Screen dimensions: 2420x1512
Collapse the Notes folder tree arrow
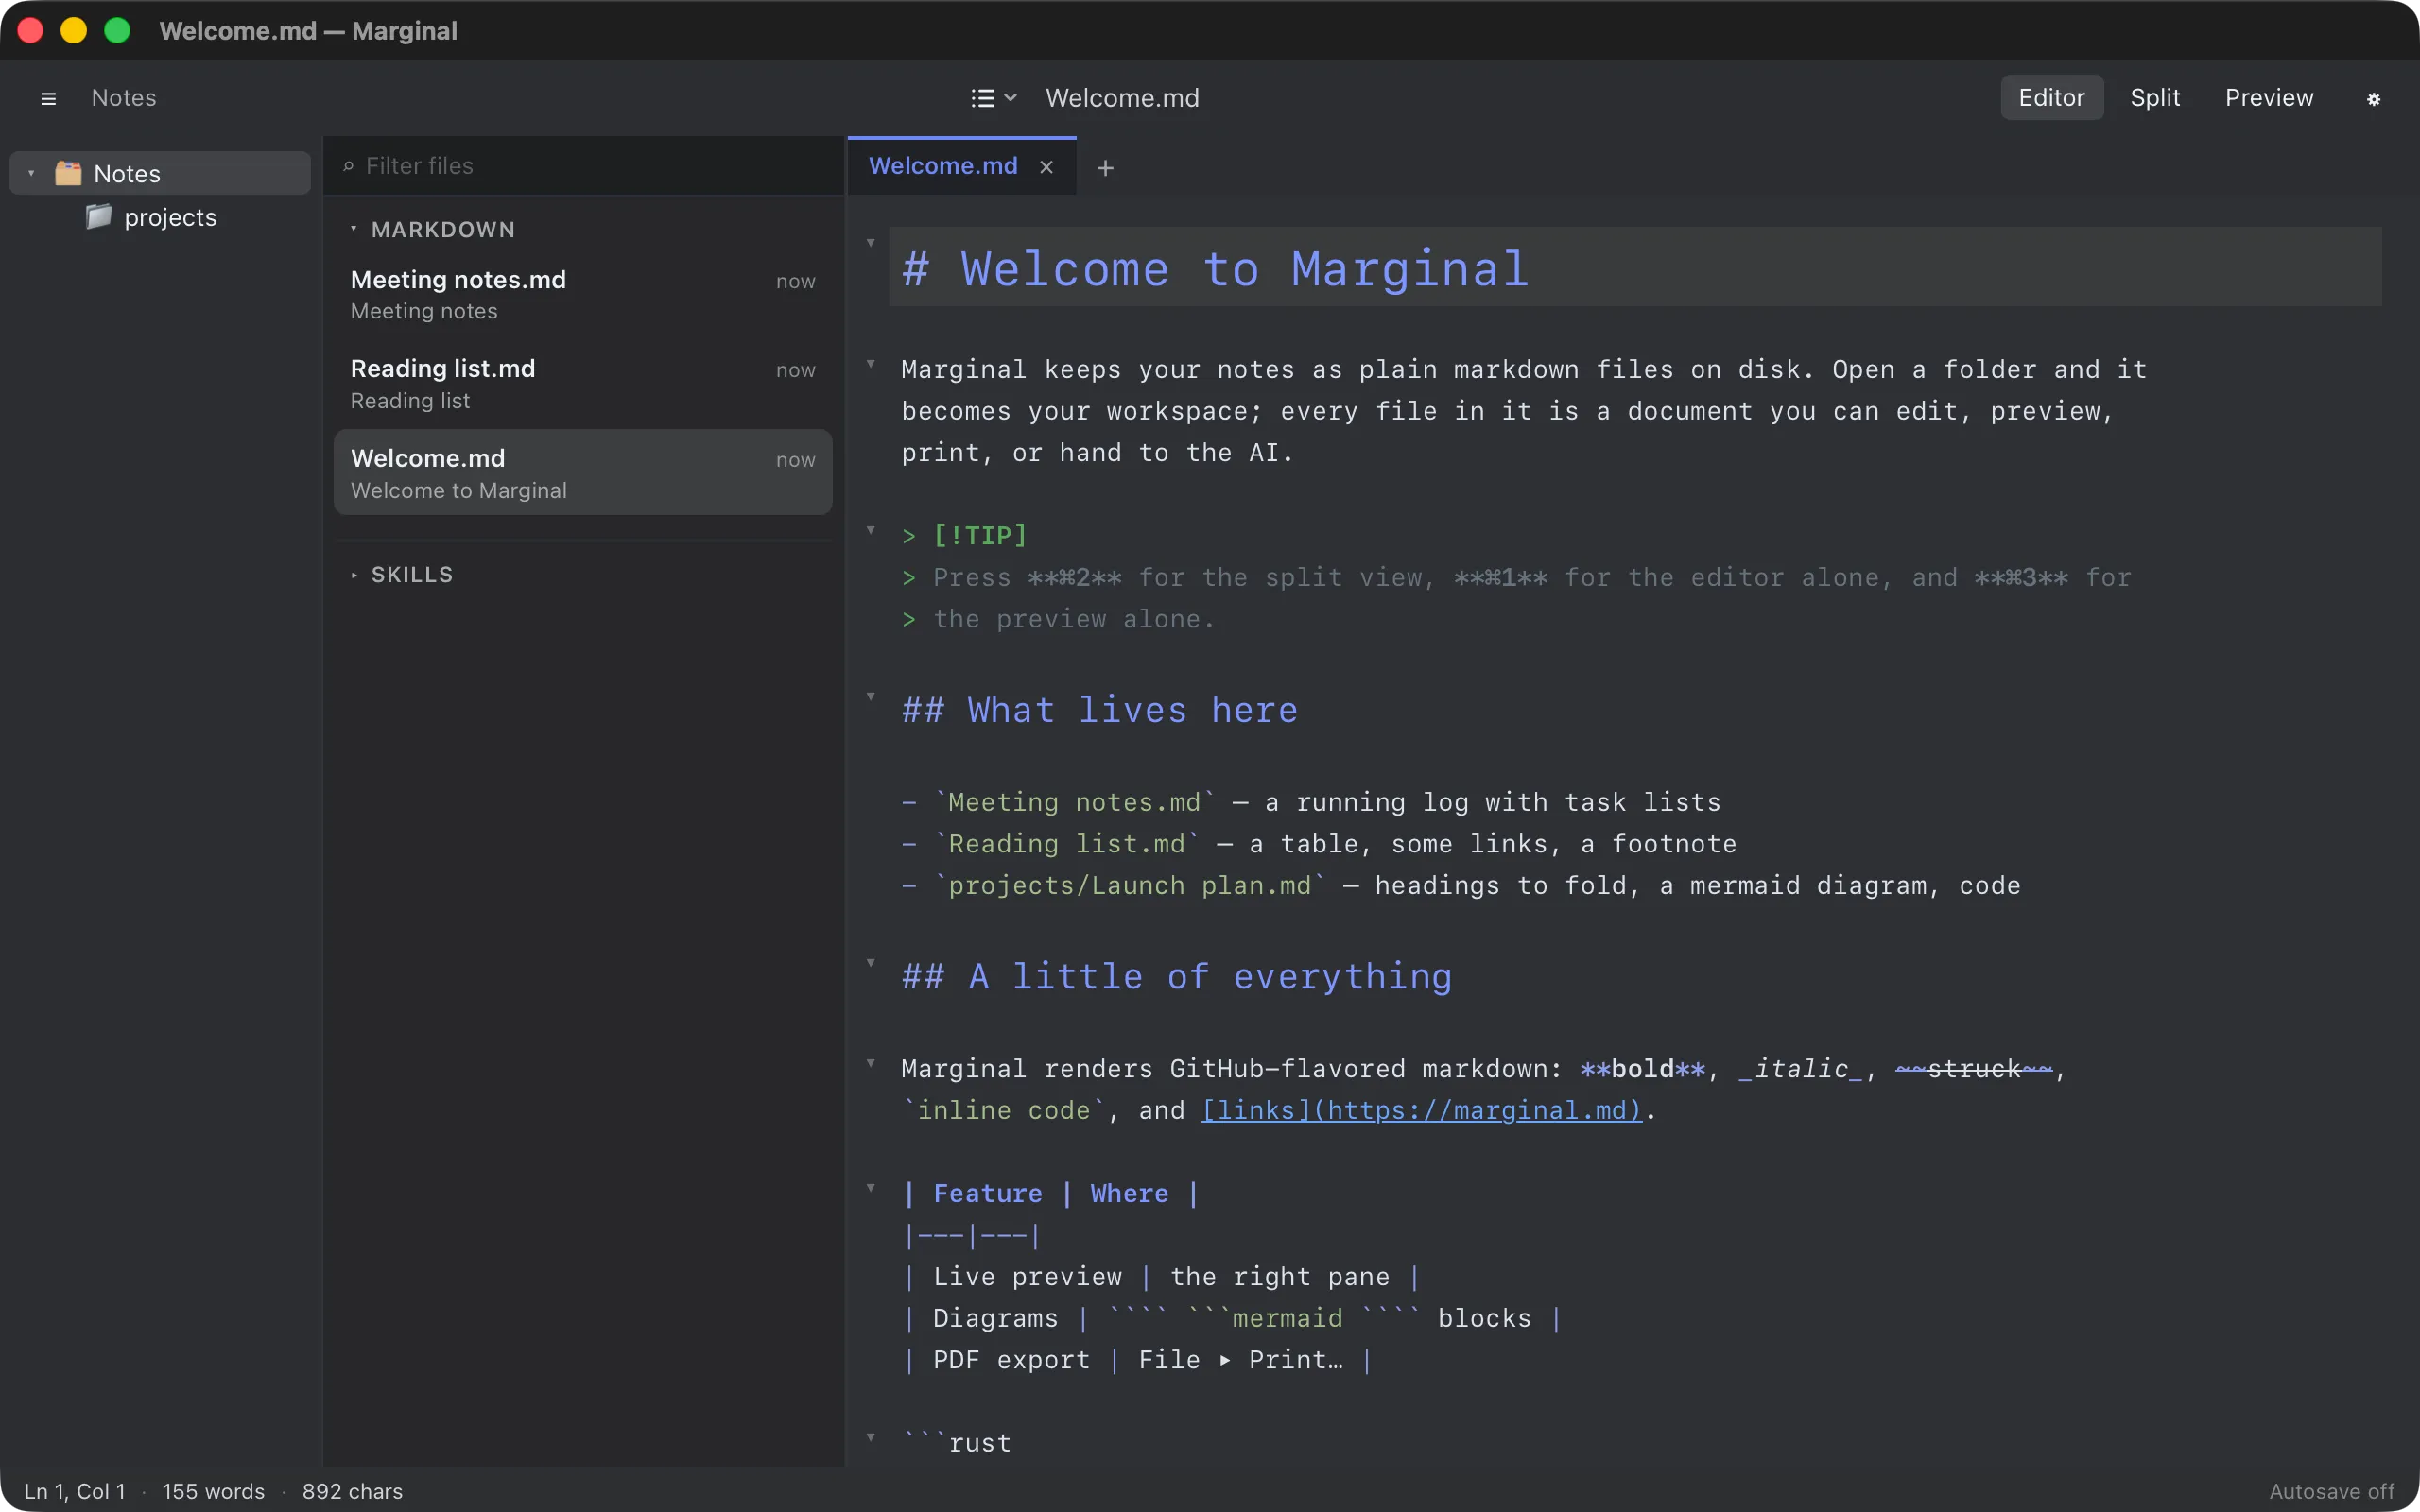31,173
